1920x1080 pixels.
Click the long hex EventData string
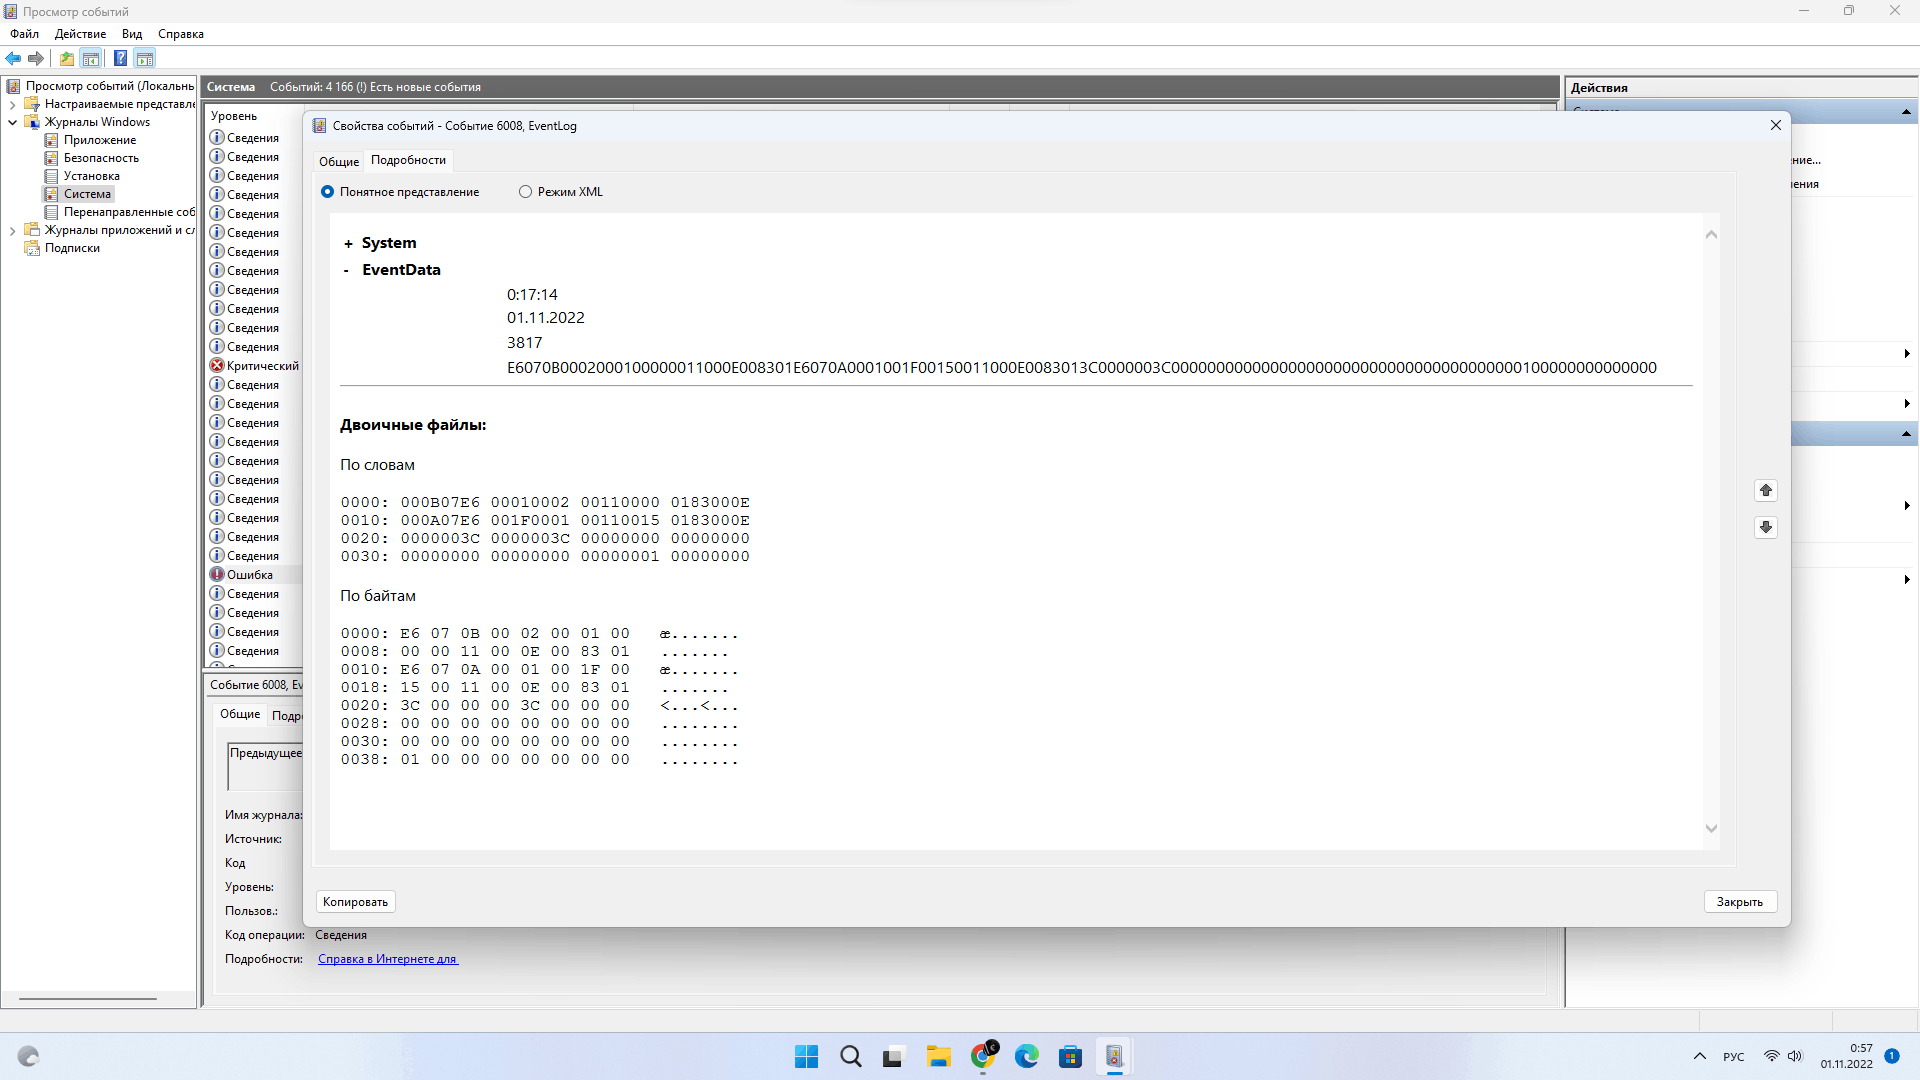tap(1081, 368)
